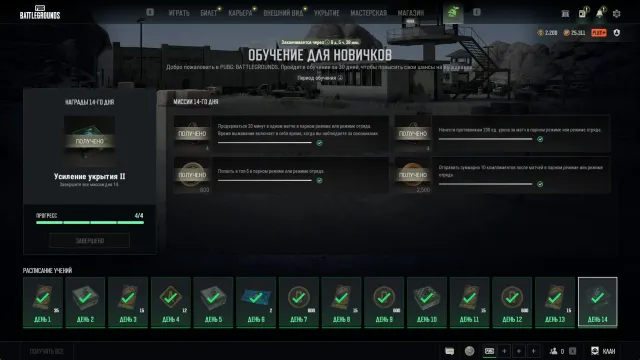Open the ИГРАТЬ tab

click(x=179, y=13)
